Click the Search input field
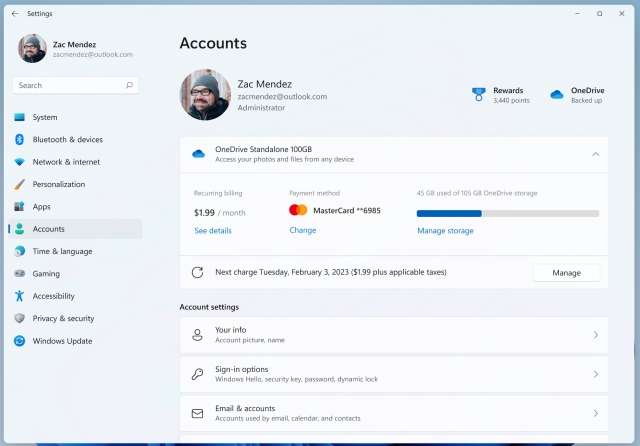Viewport: 640px width, 446px height. click(68, 86)
